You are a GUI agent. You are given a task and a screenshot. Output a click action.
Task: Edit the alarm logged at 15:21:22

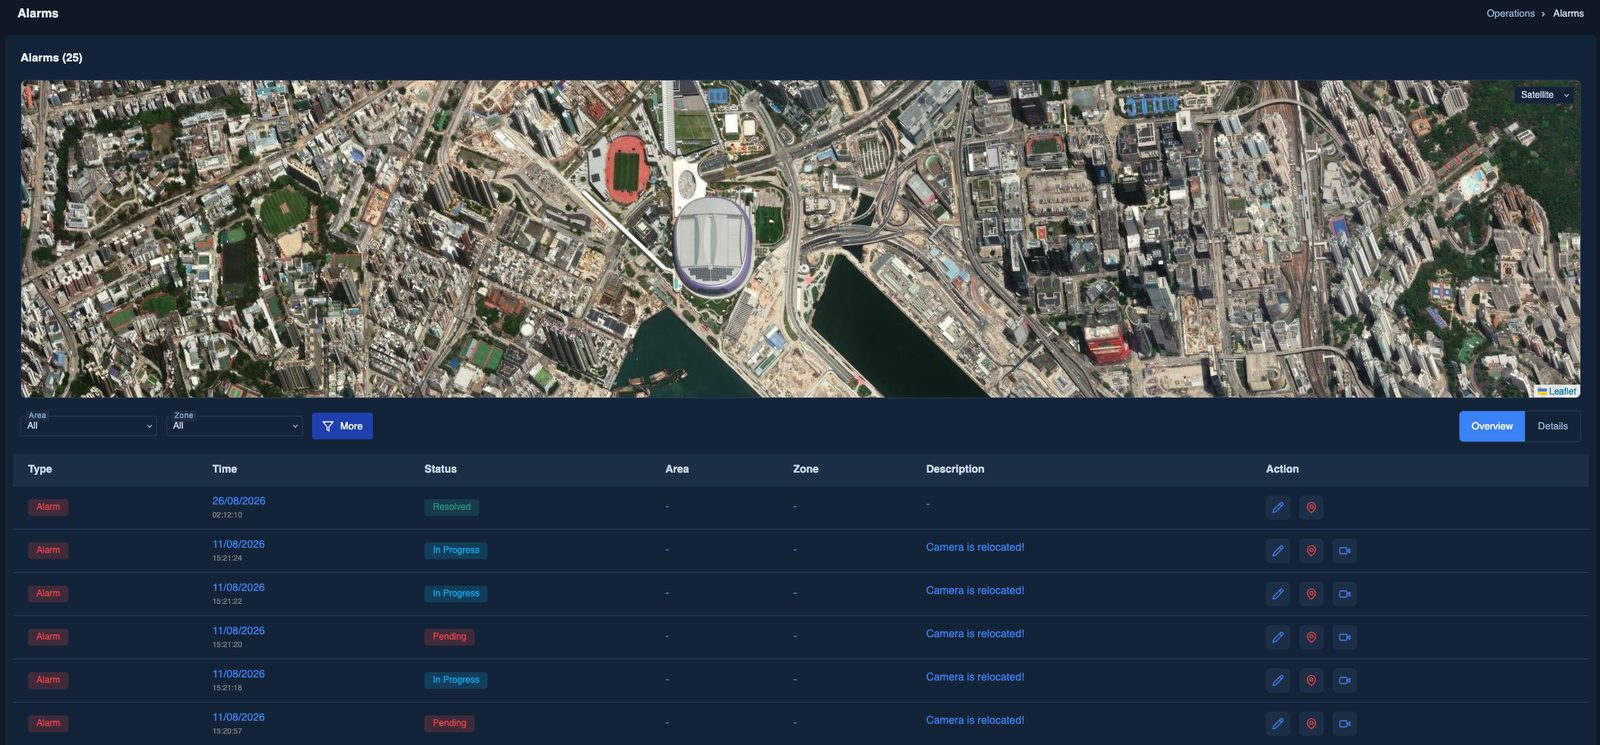point(1278,594)
